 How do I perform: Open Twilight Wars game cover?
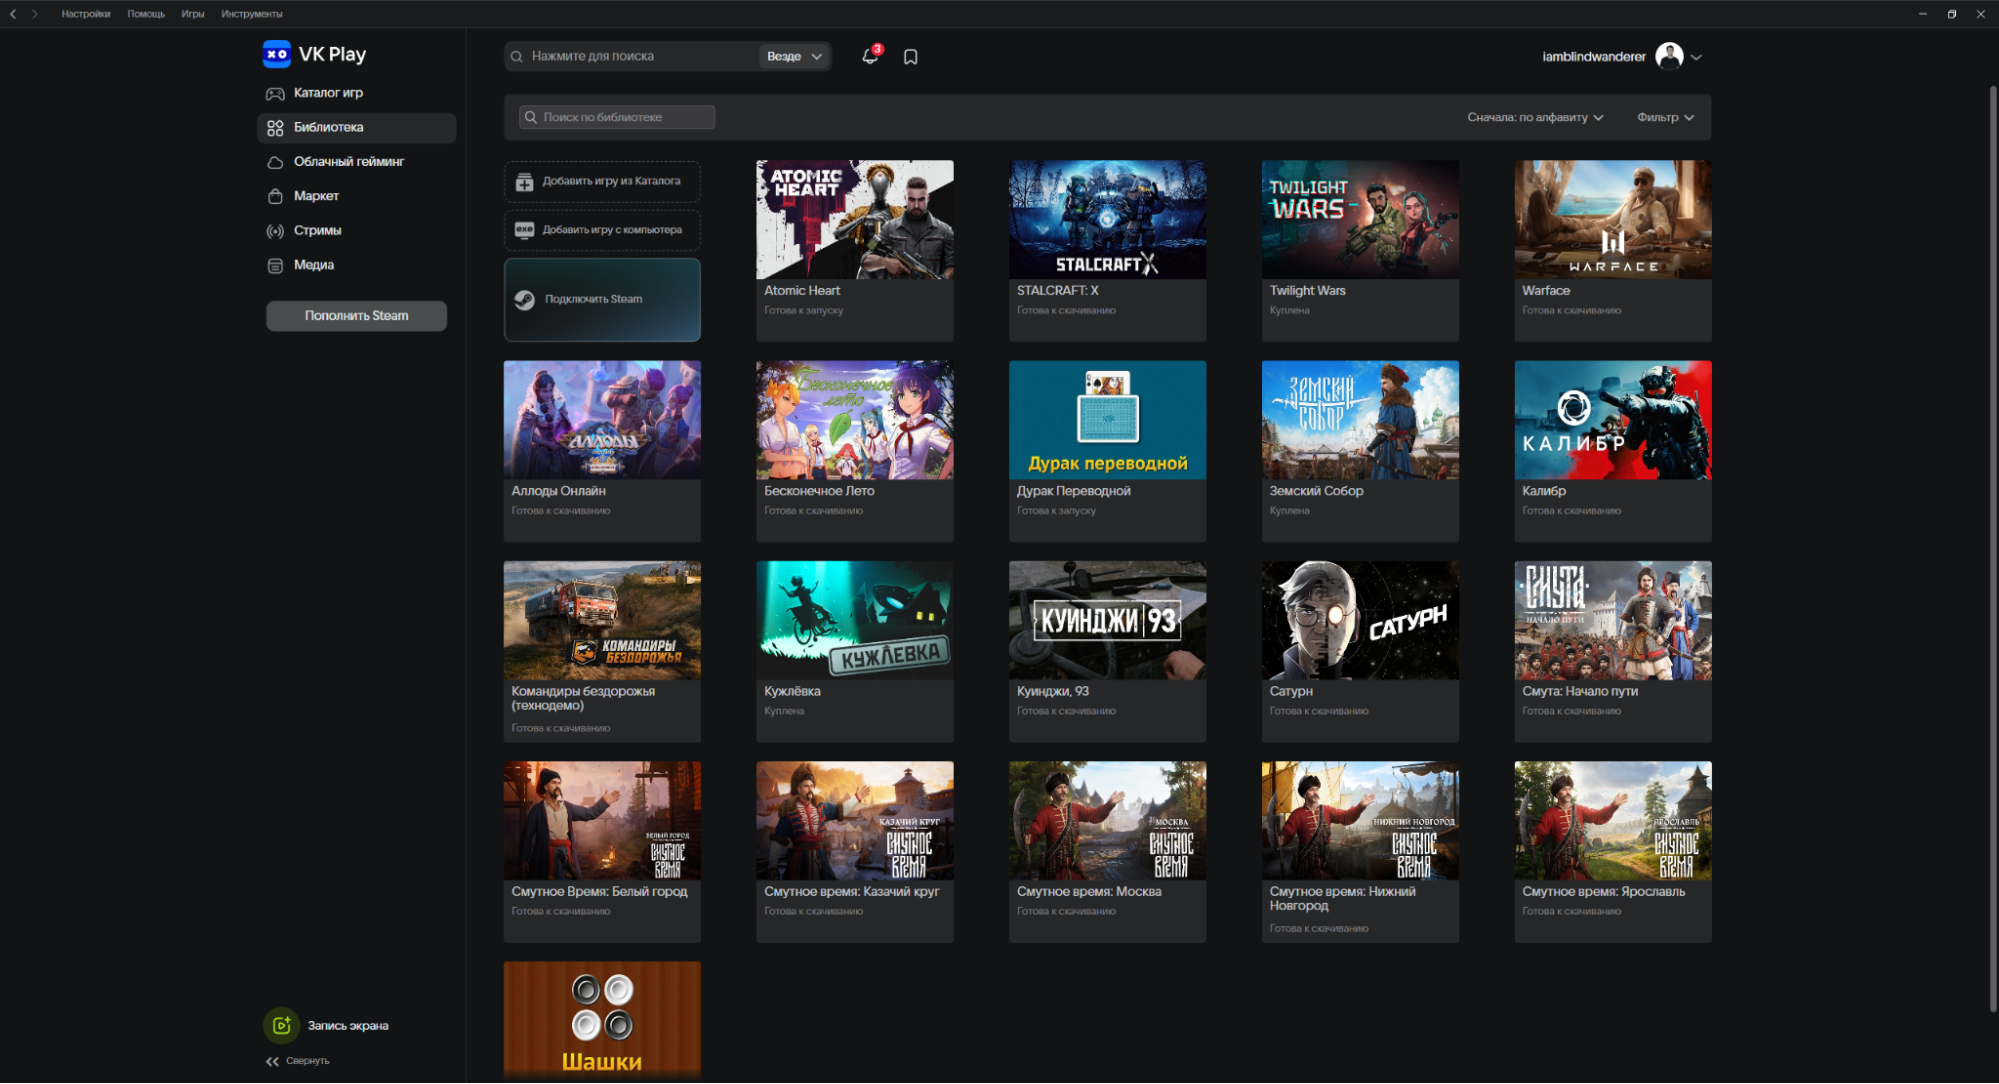pos(1360,220)
